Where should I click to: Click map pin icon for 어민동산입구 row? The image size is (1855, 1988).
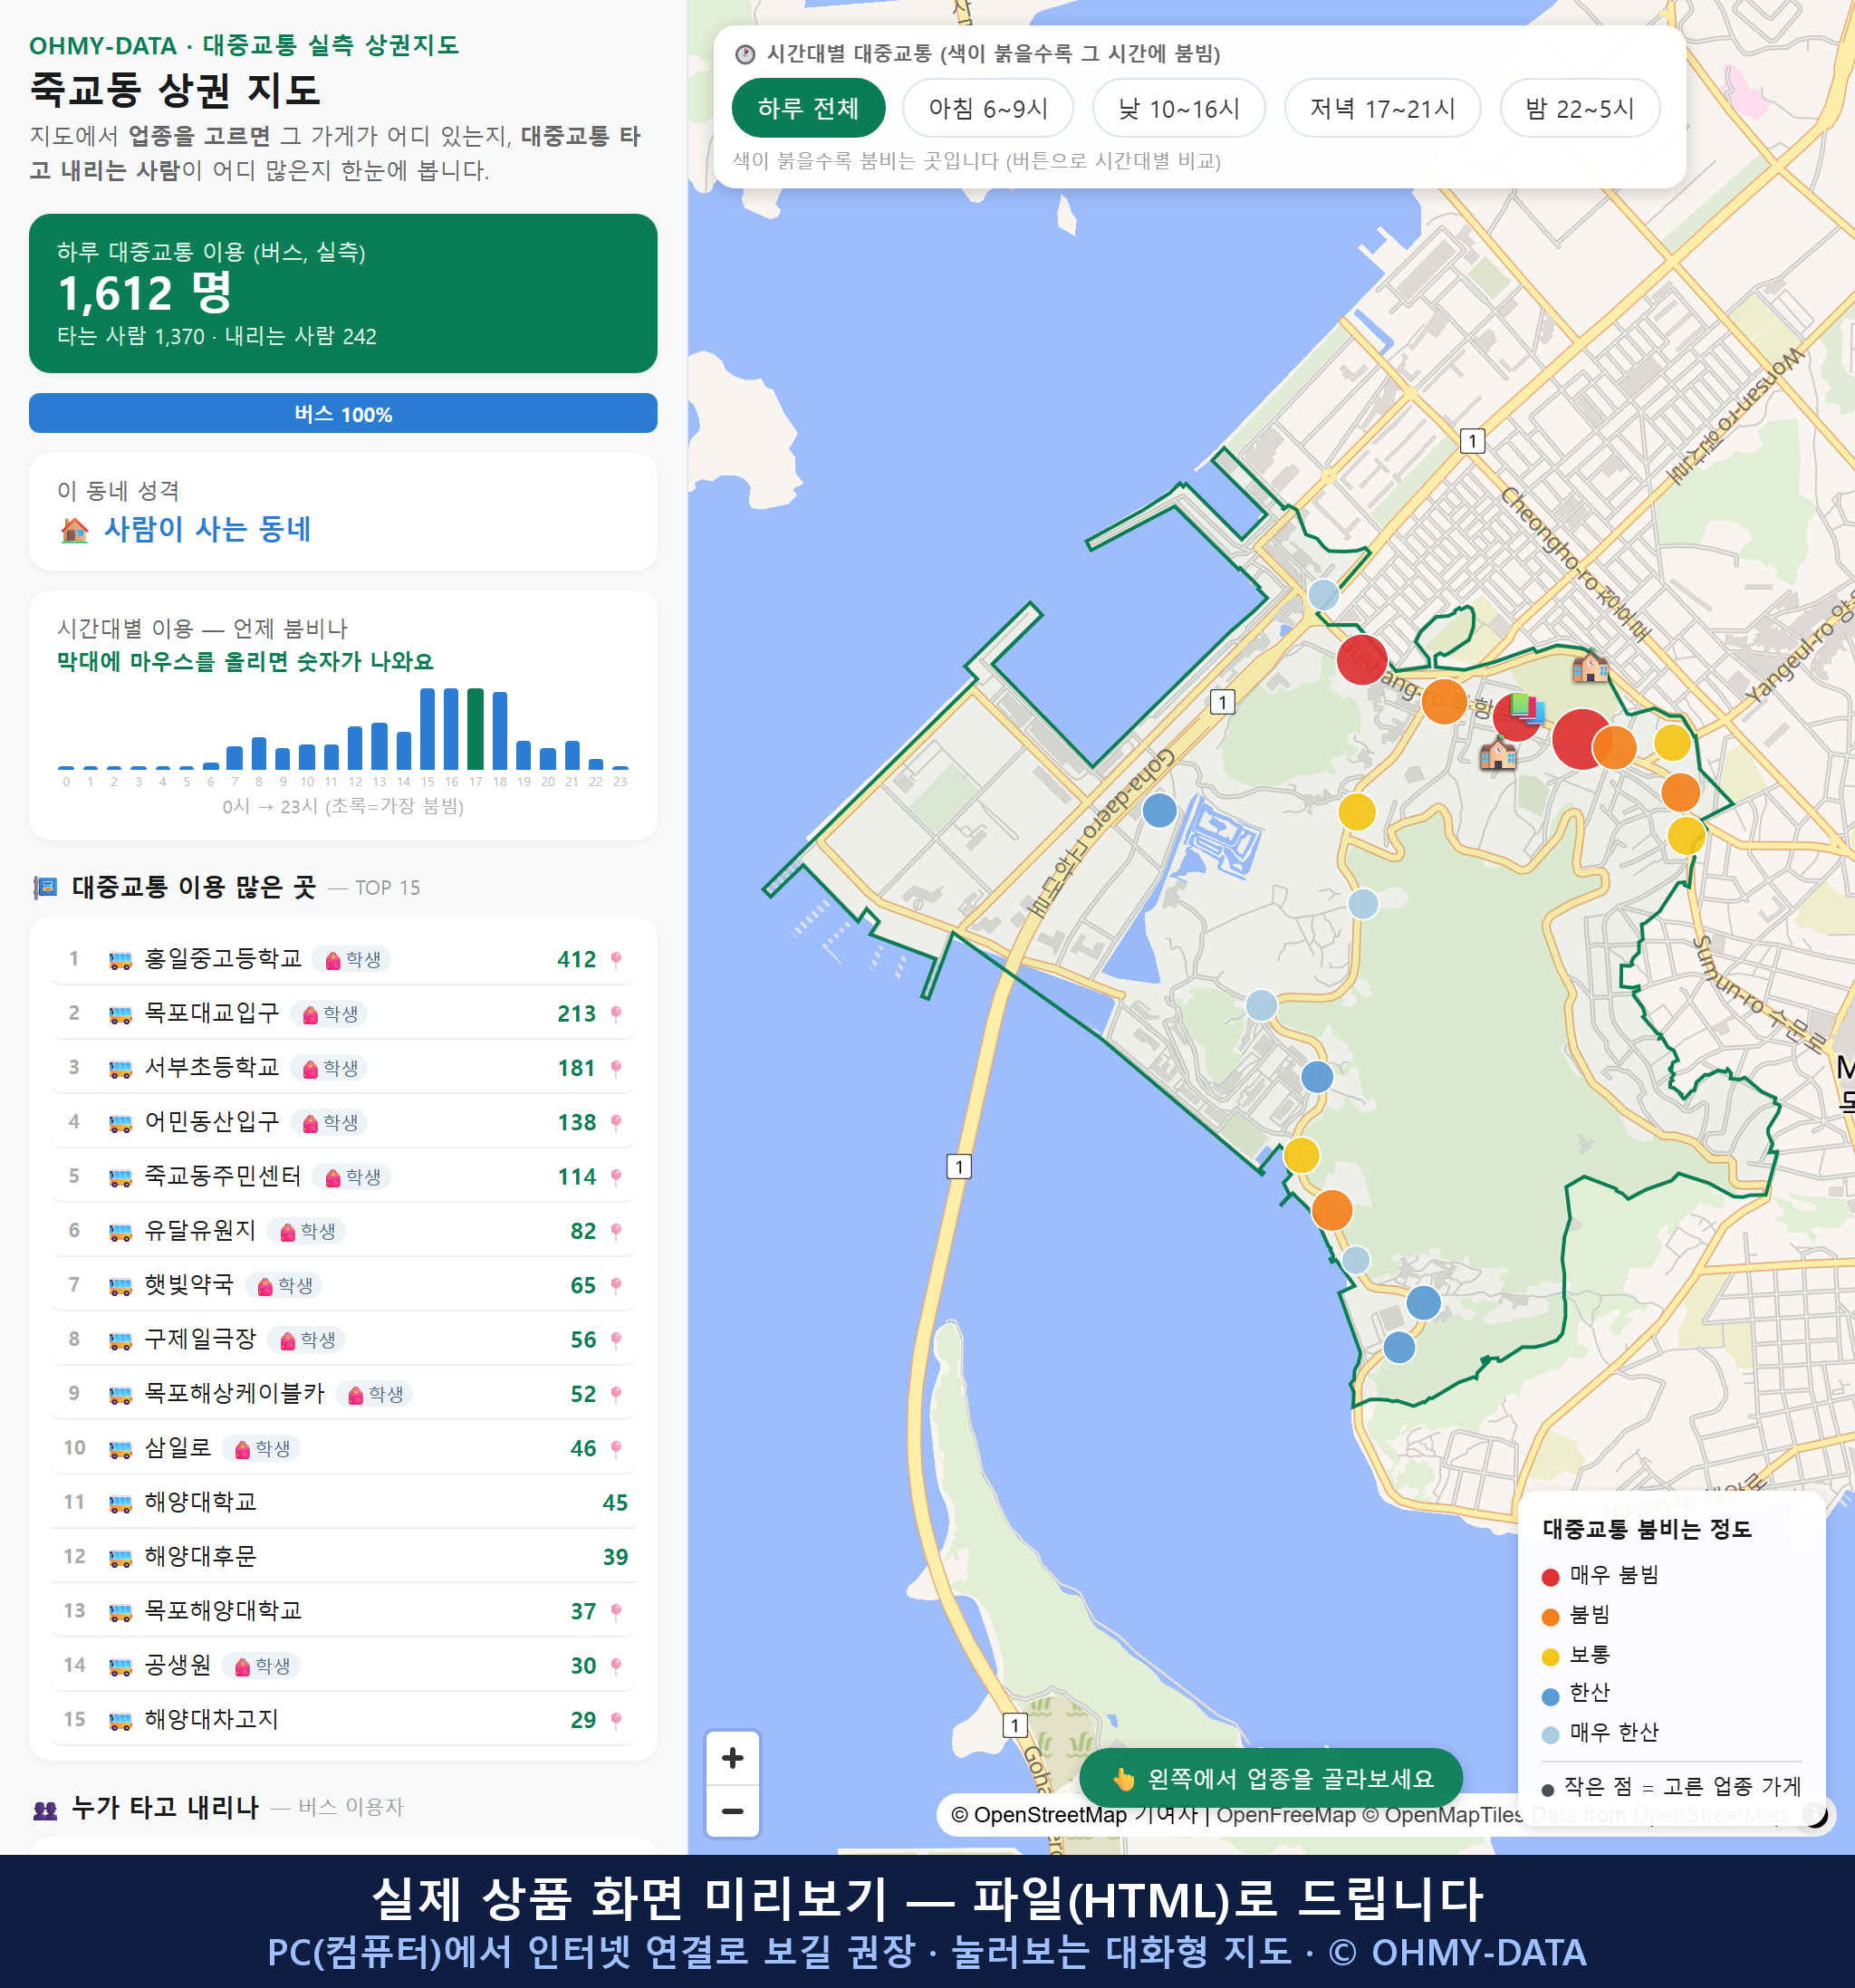coord(616,1123)
